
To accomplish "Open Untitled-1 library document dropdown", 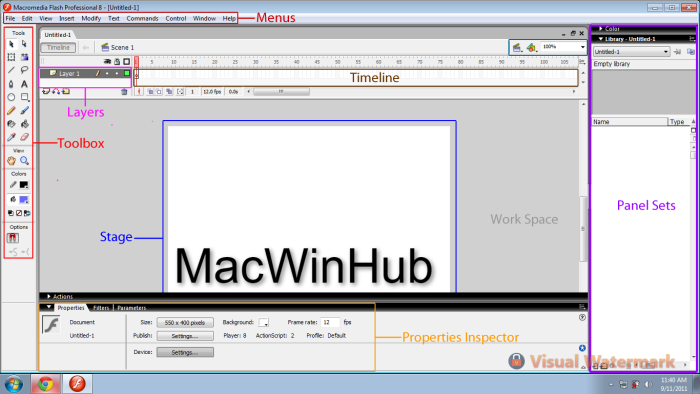I will pyautogui.click(x=631, y=52).
